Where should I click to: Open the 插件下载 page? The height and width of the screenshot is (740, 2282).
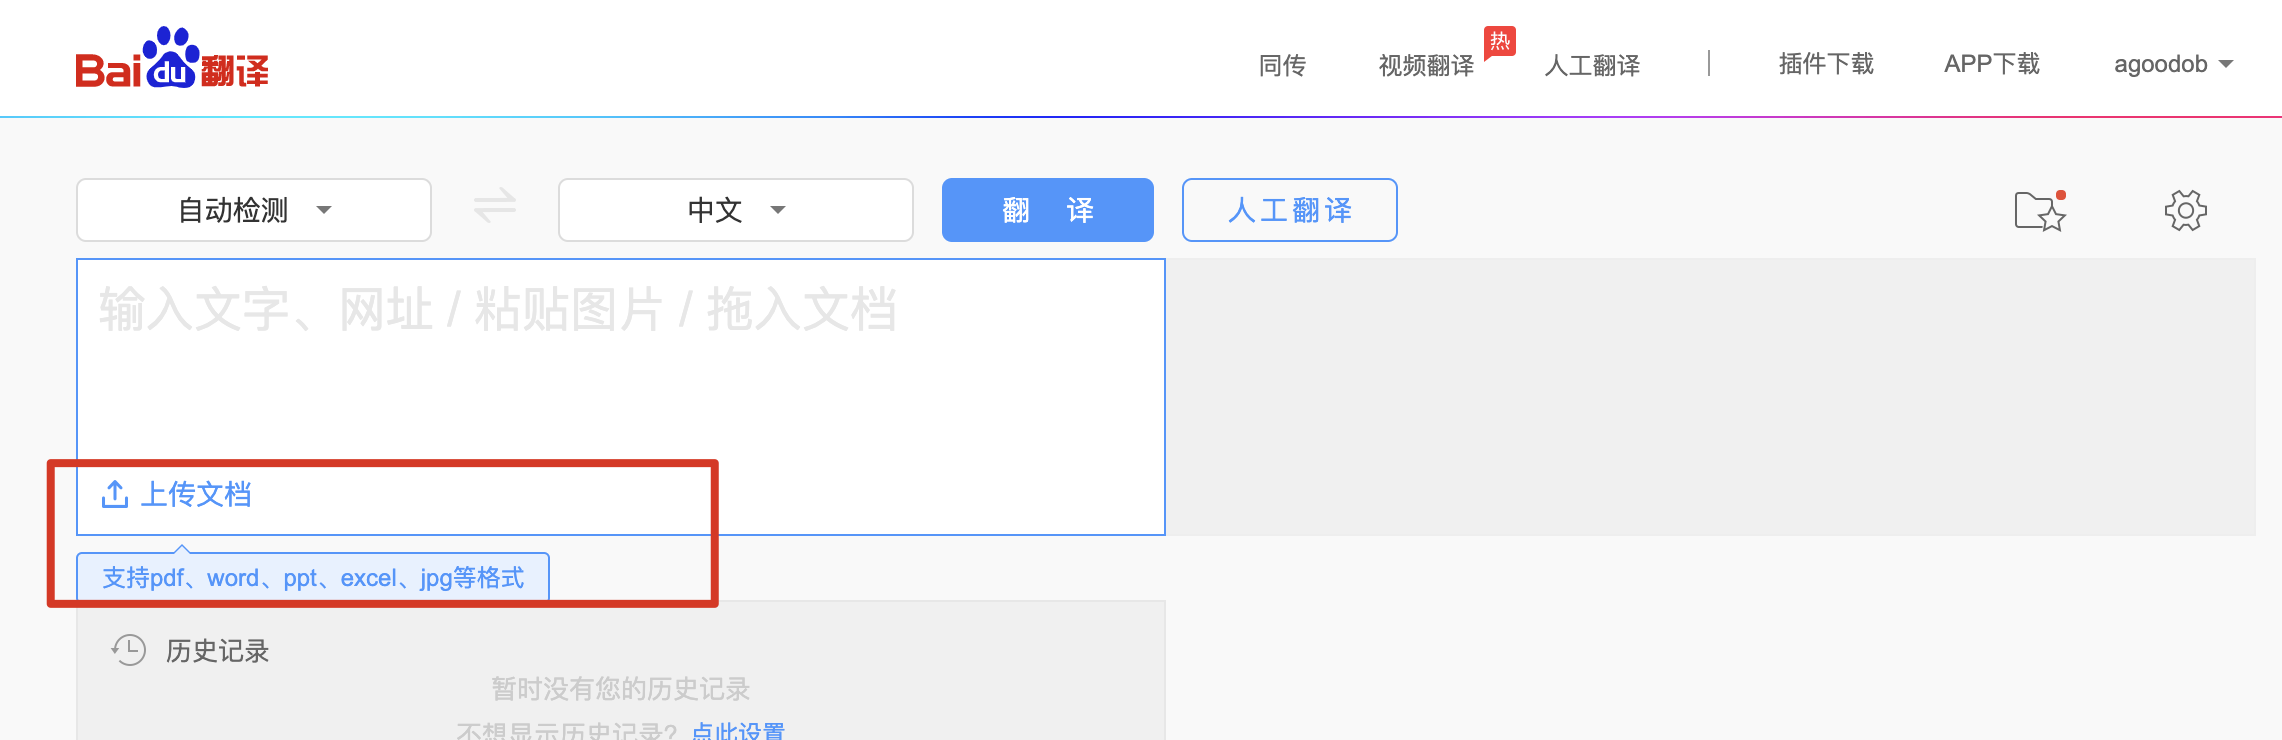[x=1826, y=64]
